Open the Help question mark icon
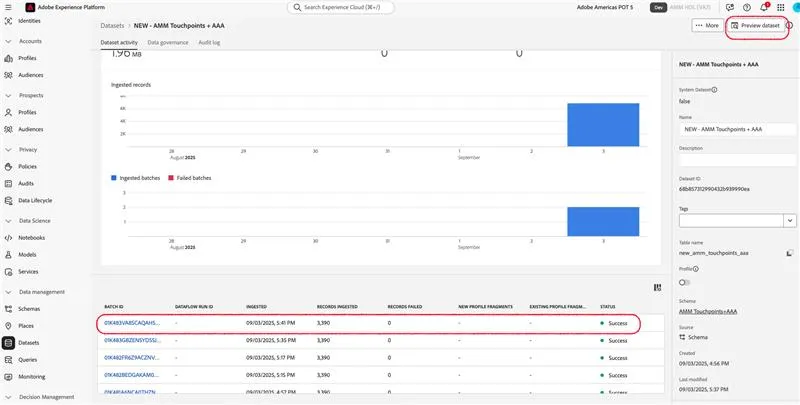Image resolution: width=800 pixels, height=405 pixels. point(747,7)
